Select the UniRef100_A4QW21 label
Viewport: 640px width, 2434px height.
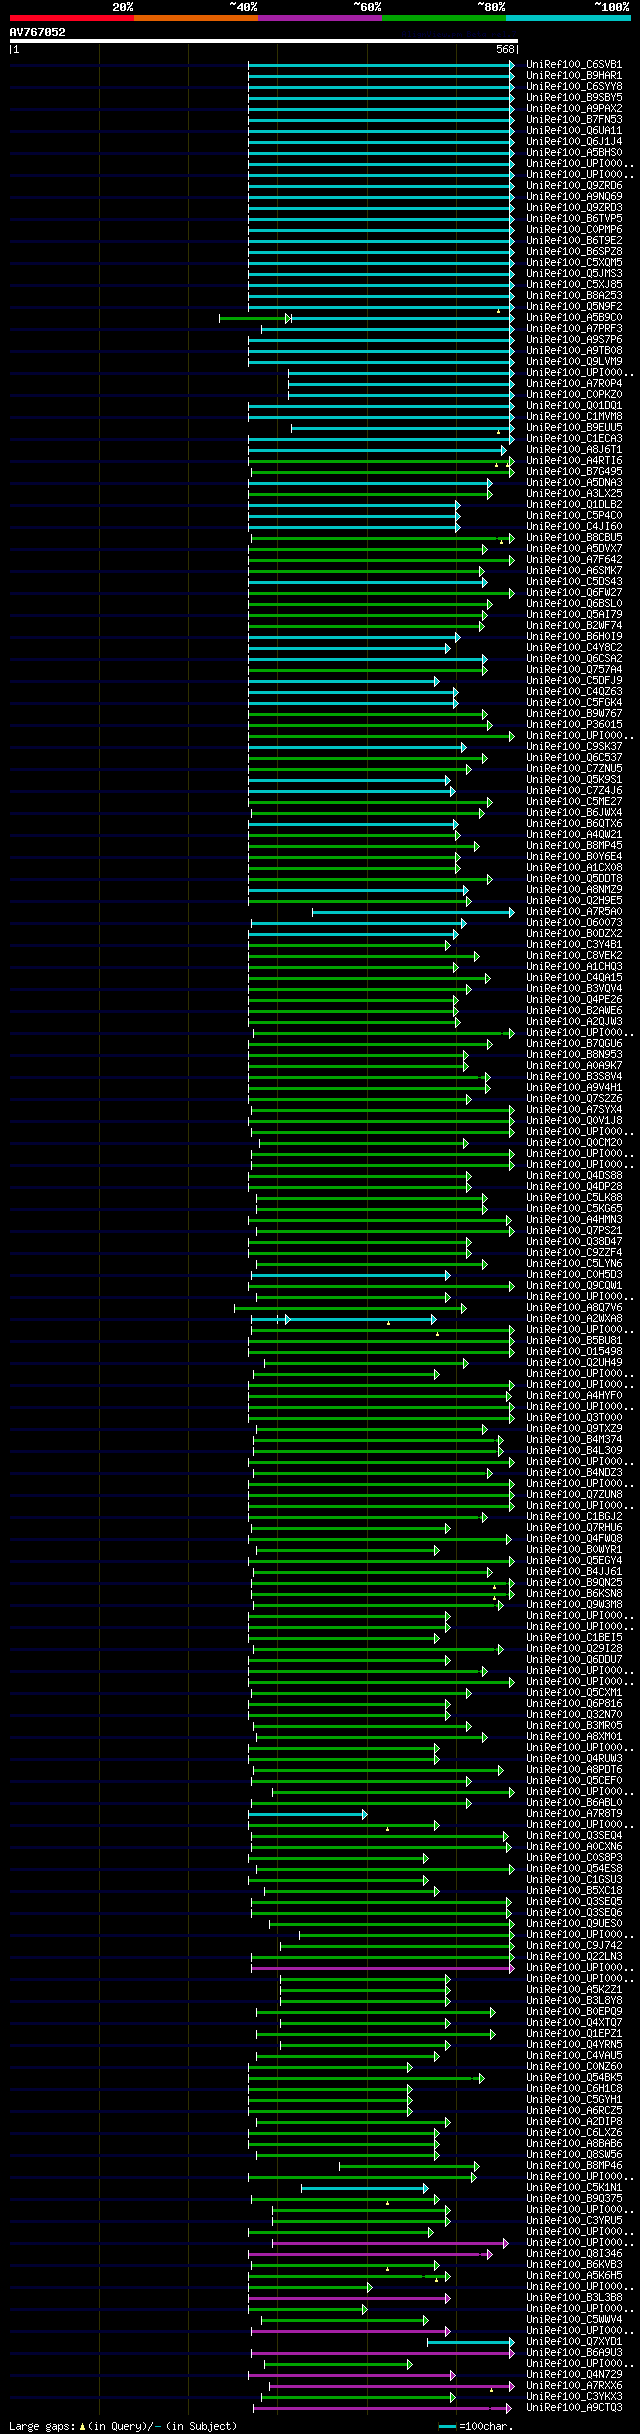(574, 834)
